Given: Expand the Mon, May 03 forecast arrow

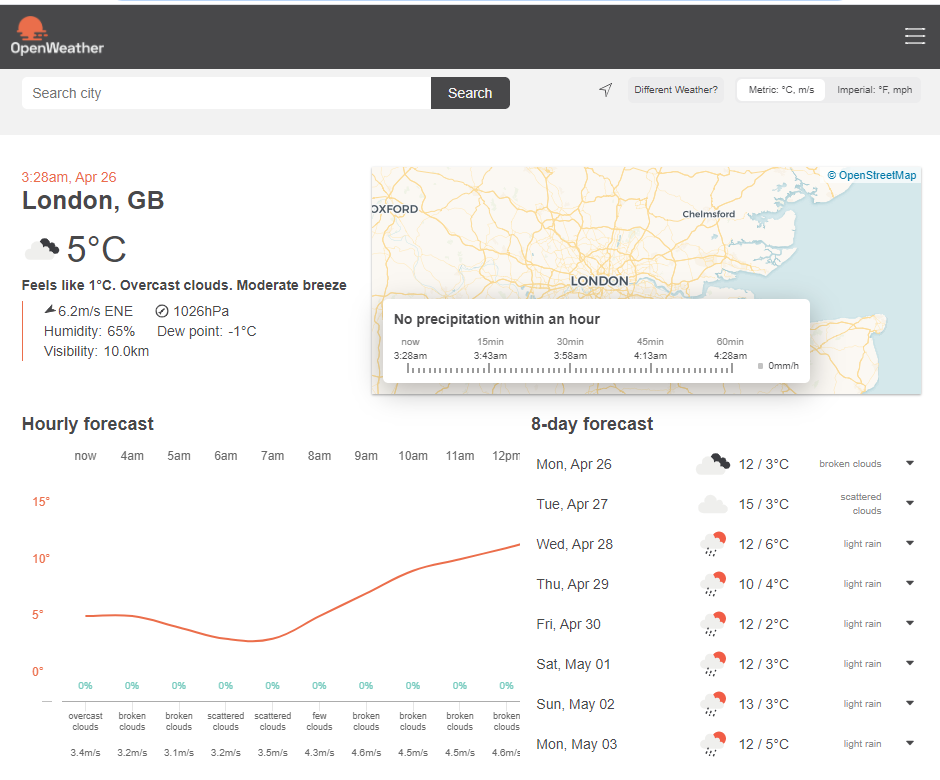Looking at the screenshot, I should click(x=910, y=743).
